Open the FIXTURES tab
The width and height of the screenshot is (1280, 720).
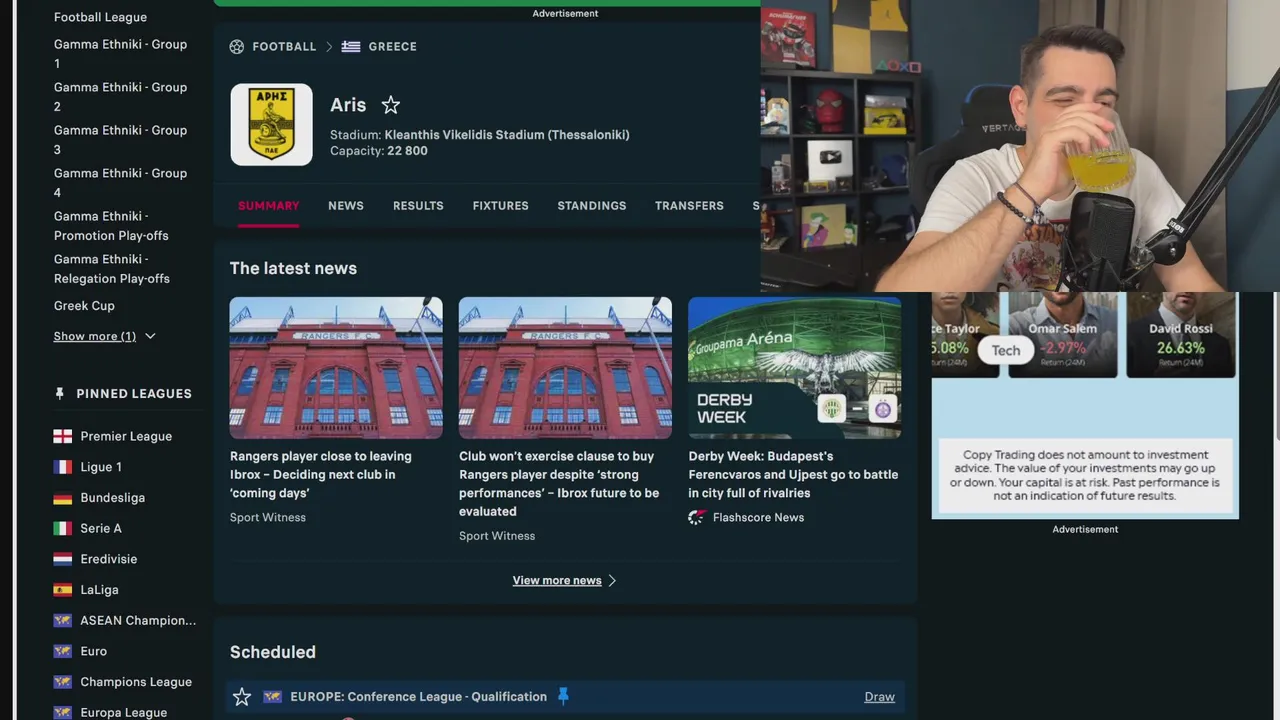[x=501, y=205]
